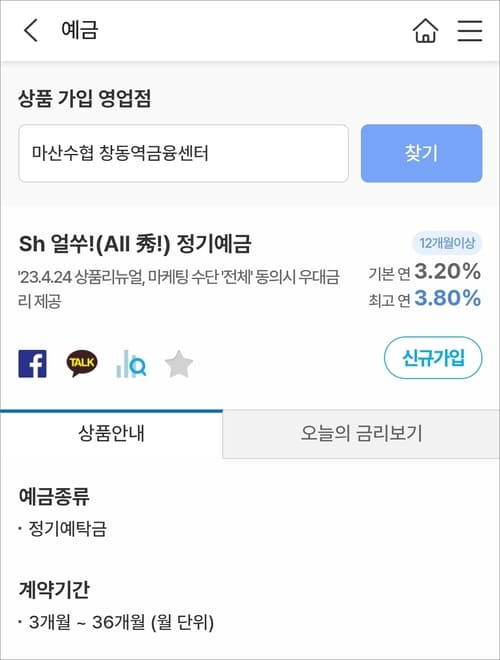Screen dimensions: 500x660
Task: Click the '23.4.24 상품리뉴얼 description text
Action: pyautogui.click(x=179, y=289)
